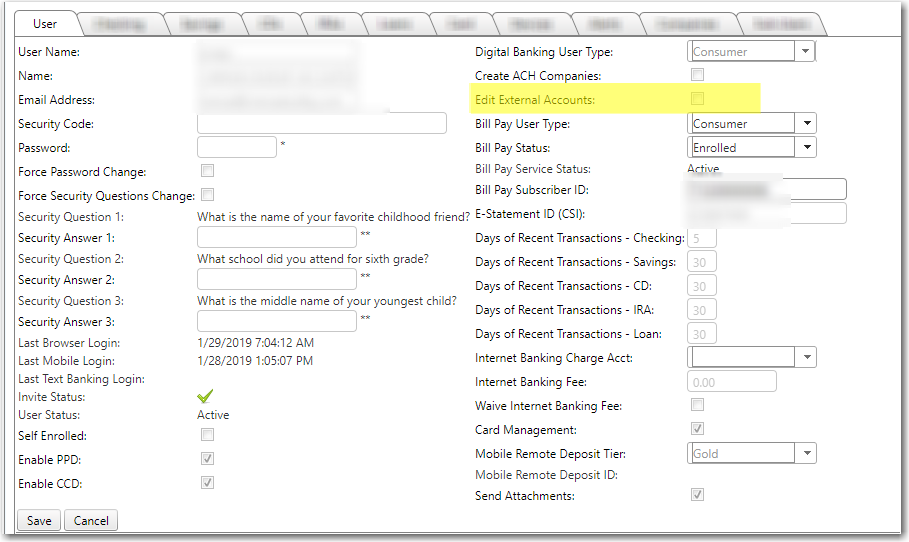Enable Waive Internet Banking Fee
This screenshot has width=909, height=542.
[698, 405]
